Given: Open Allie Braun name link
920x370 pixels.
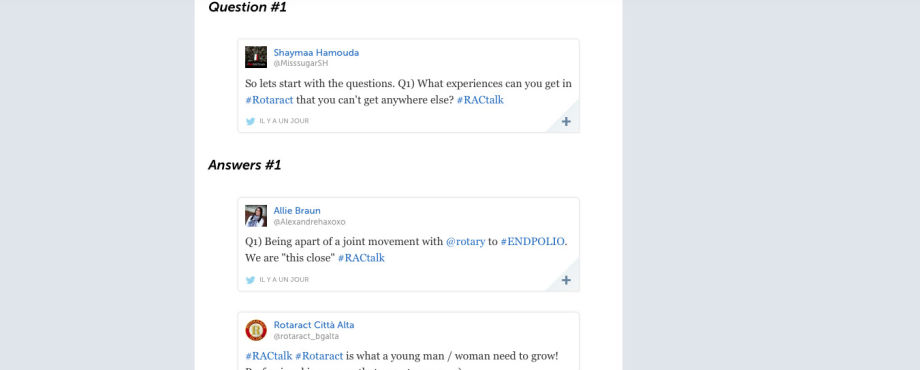Looking at the screenshot, I should 297,211.
